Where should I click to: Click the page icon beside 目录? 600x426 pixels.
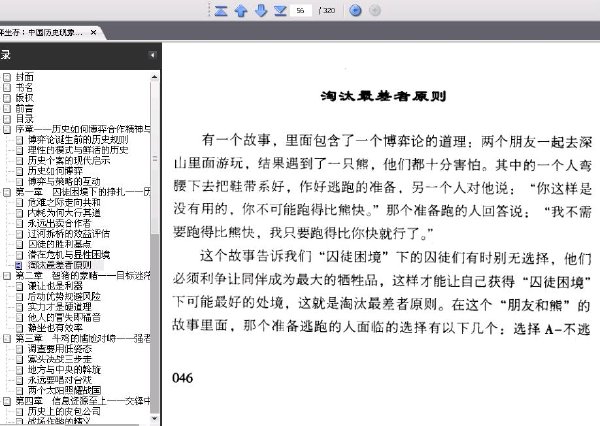point(7,119)
